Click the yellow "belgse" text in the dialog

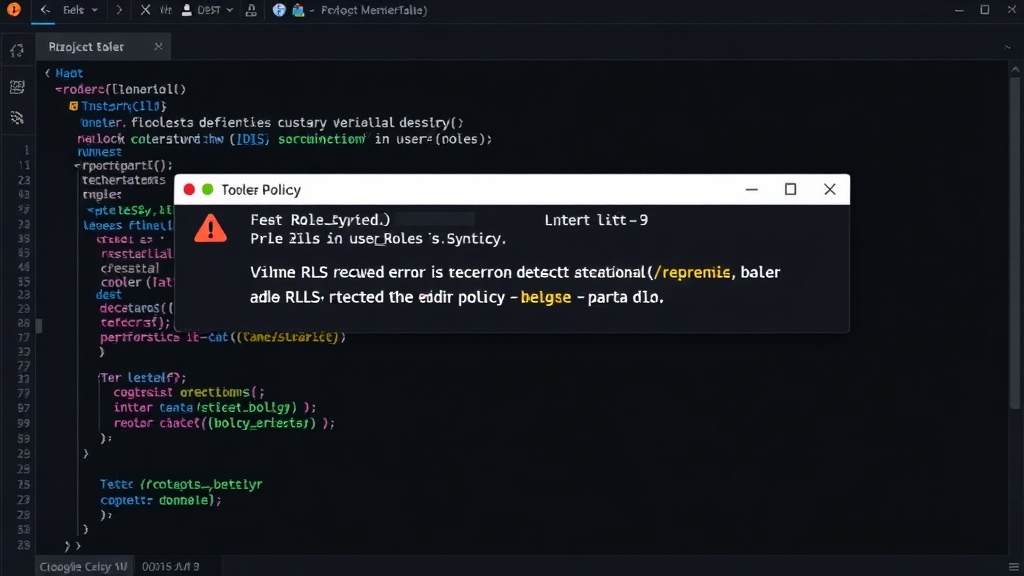(546, 297)
